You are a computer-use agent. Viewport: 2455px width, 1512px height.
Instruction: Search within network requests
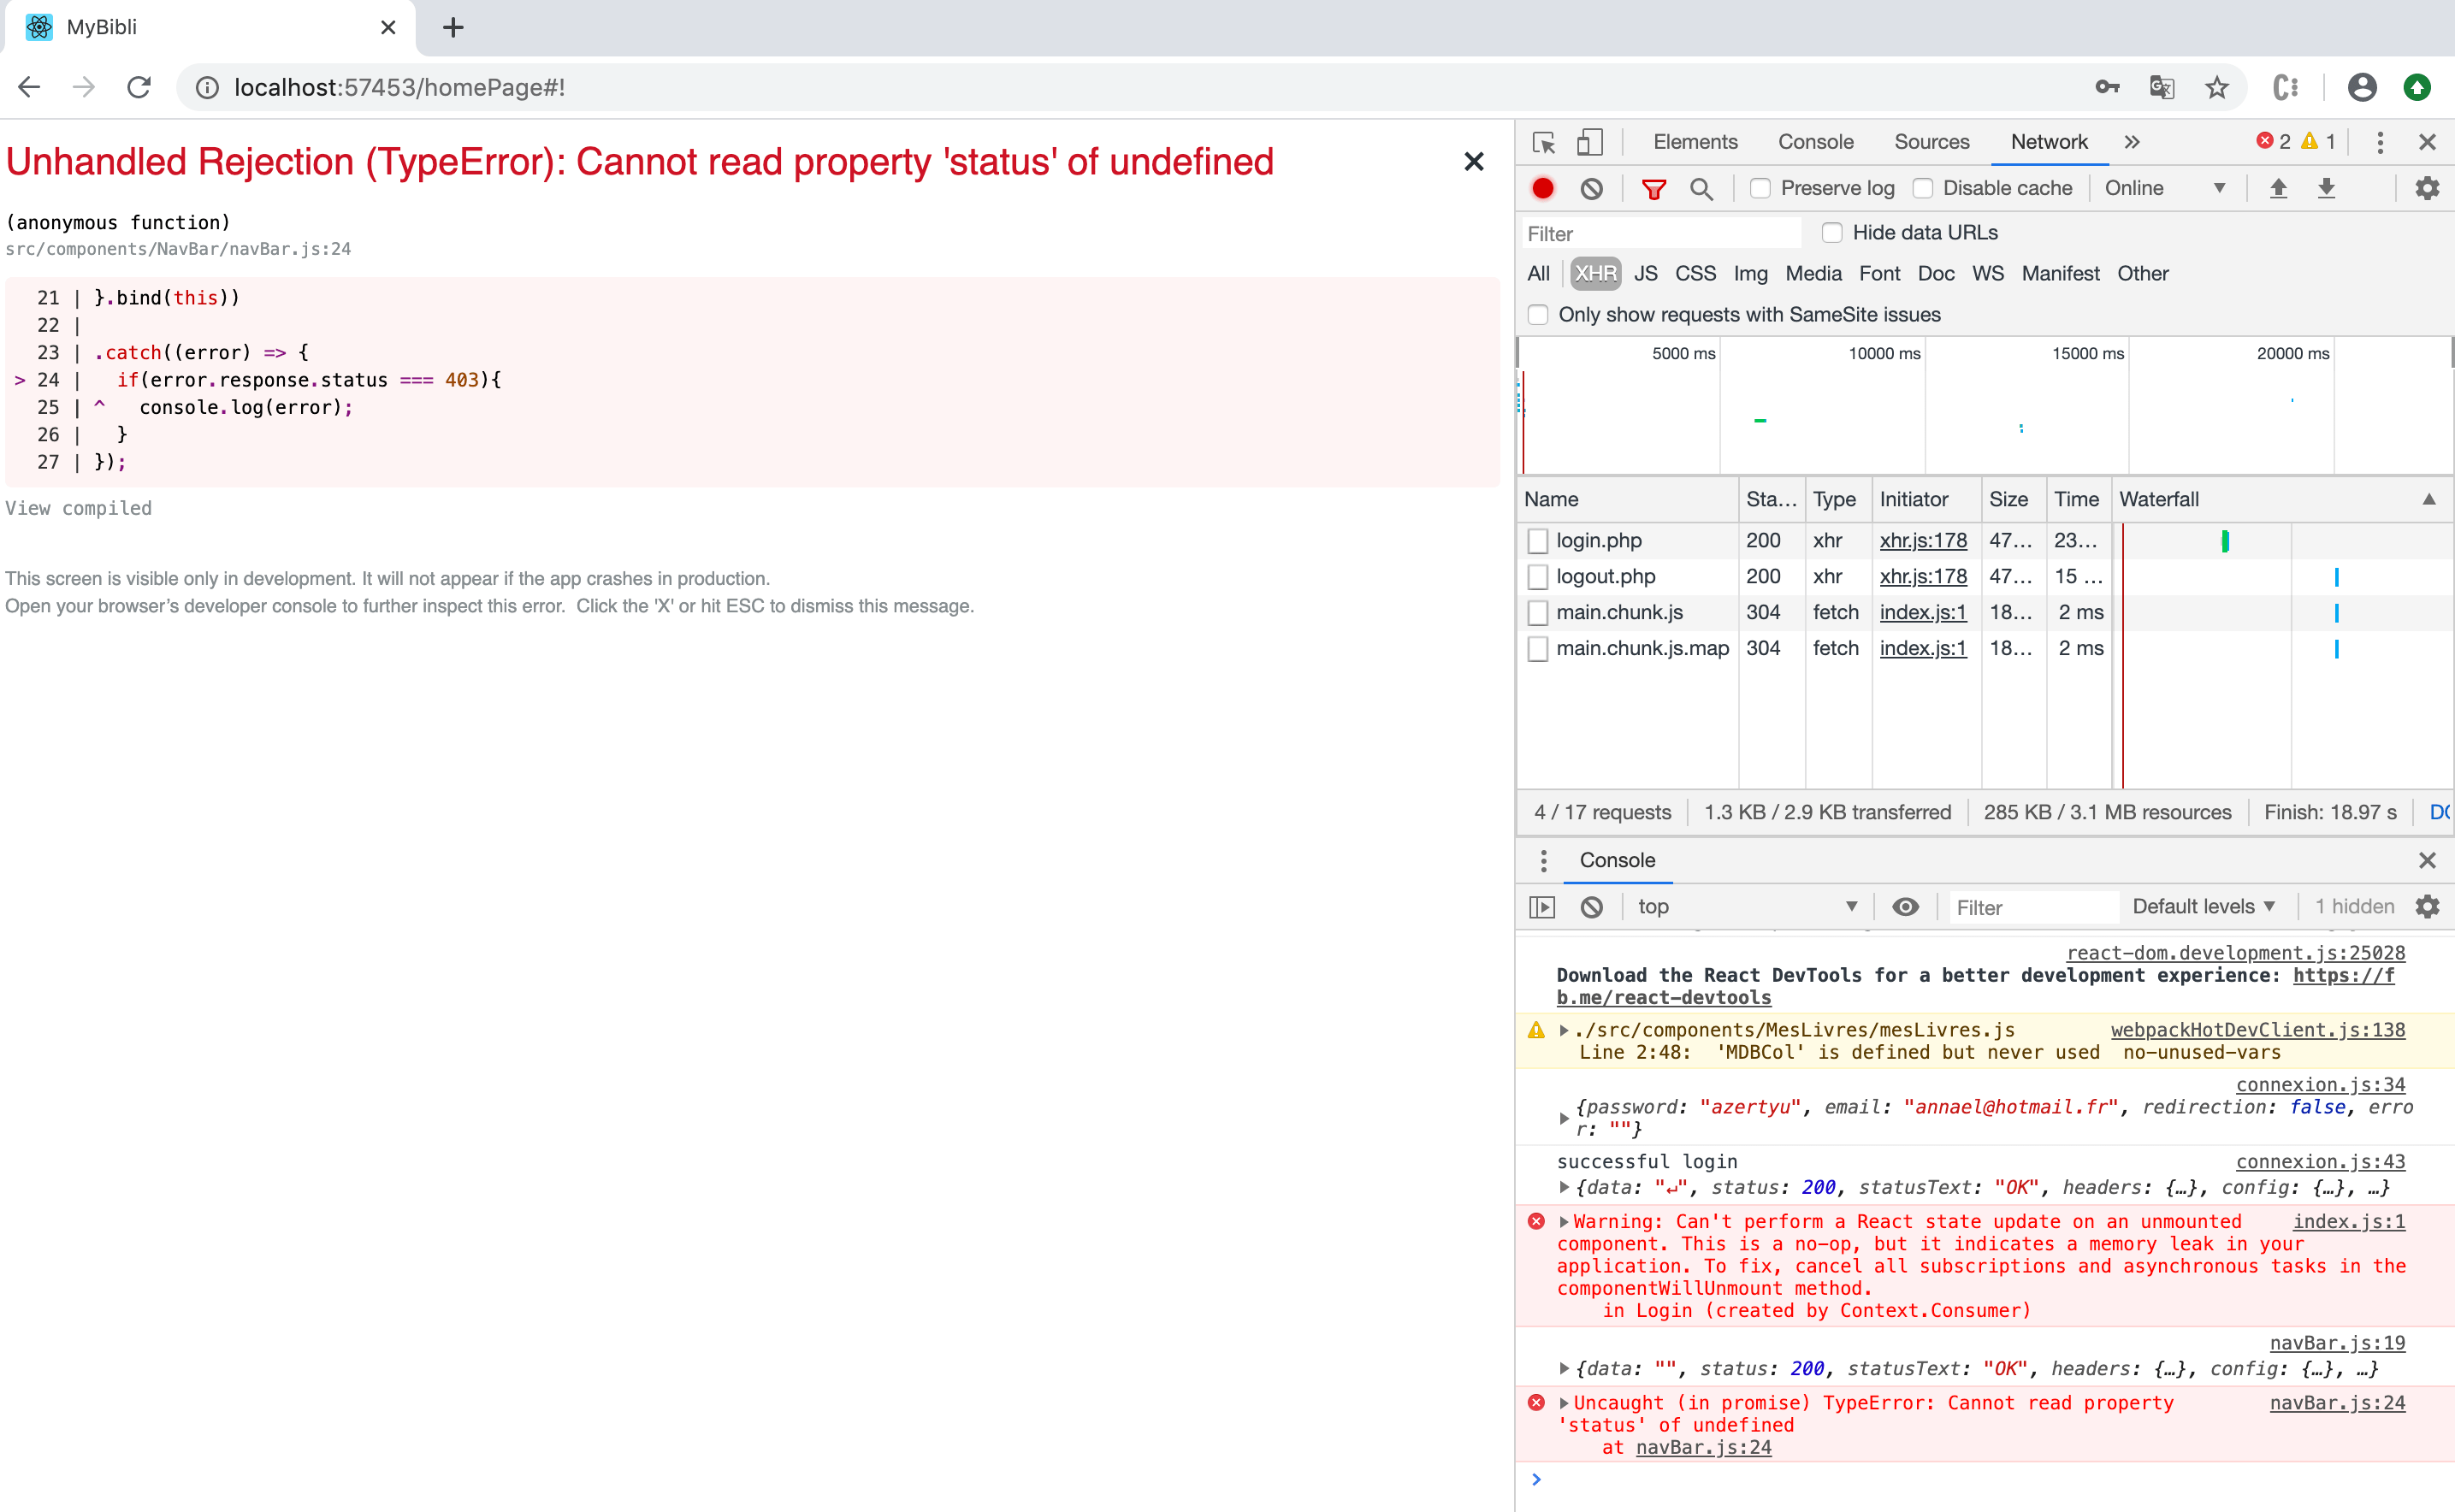pos(1703,188)
